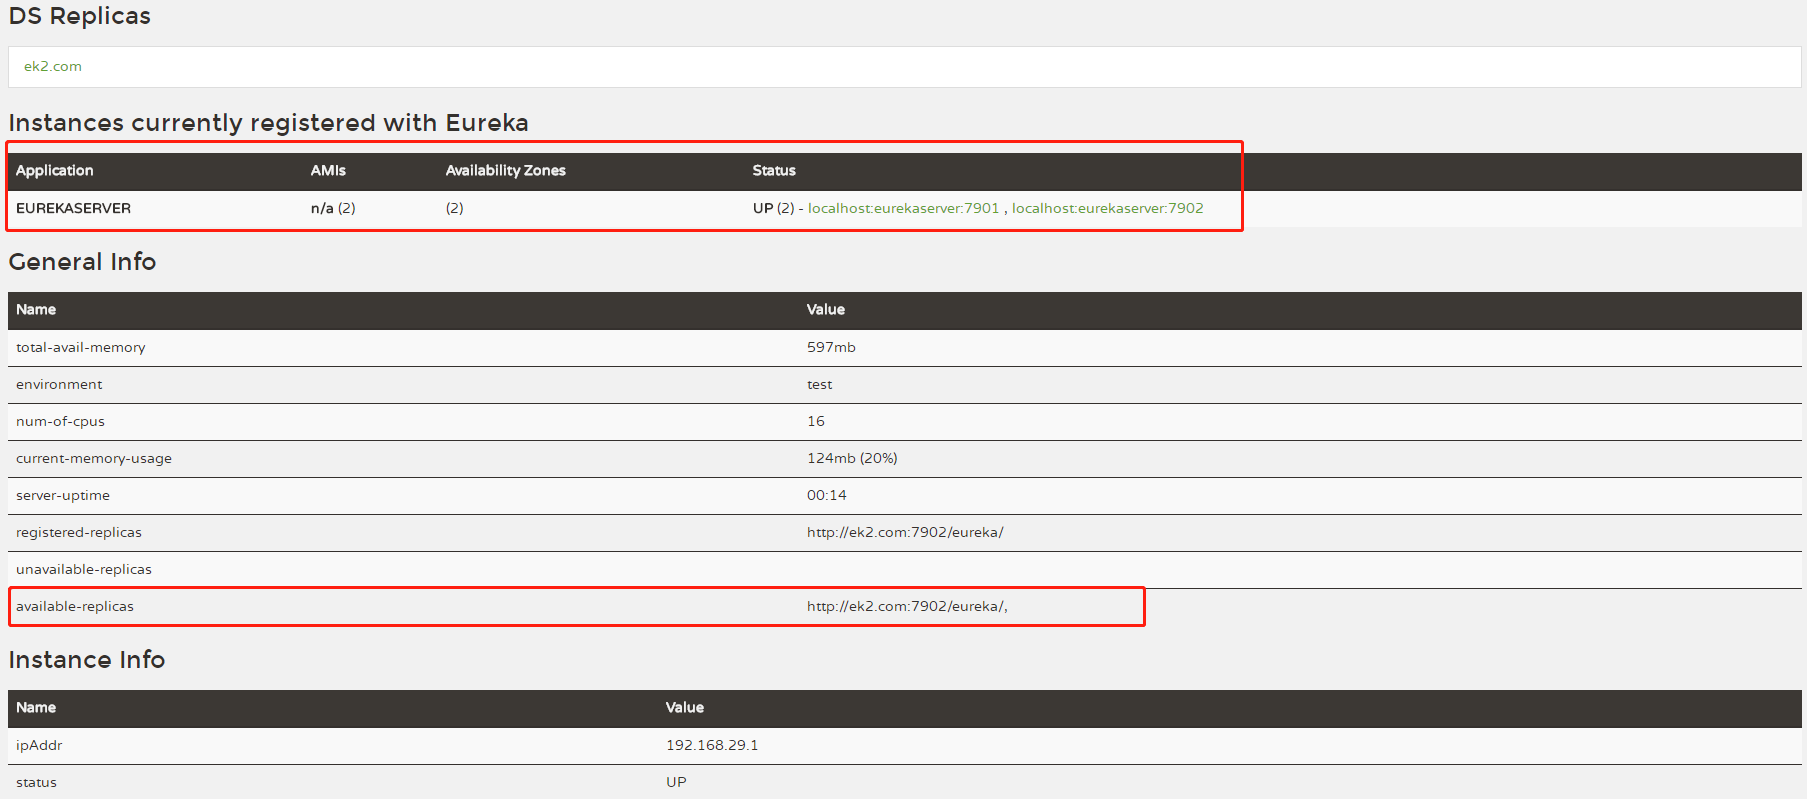Select the num-of-cpus row label
The height and width of the screenshot is (799, 1807).
point(60,421)
